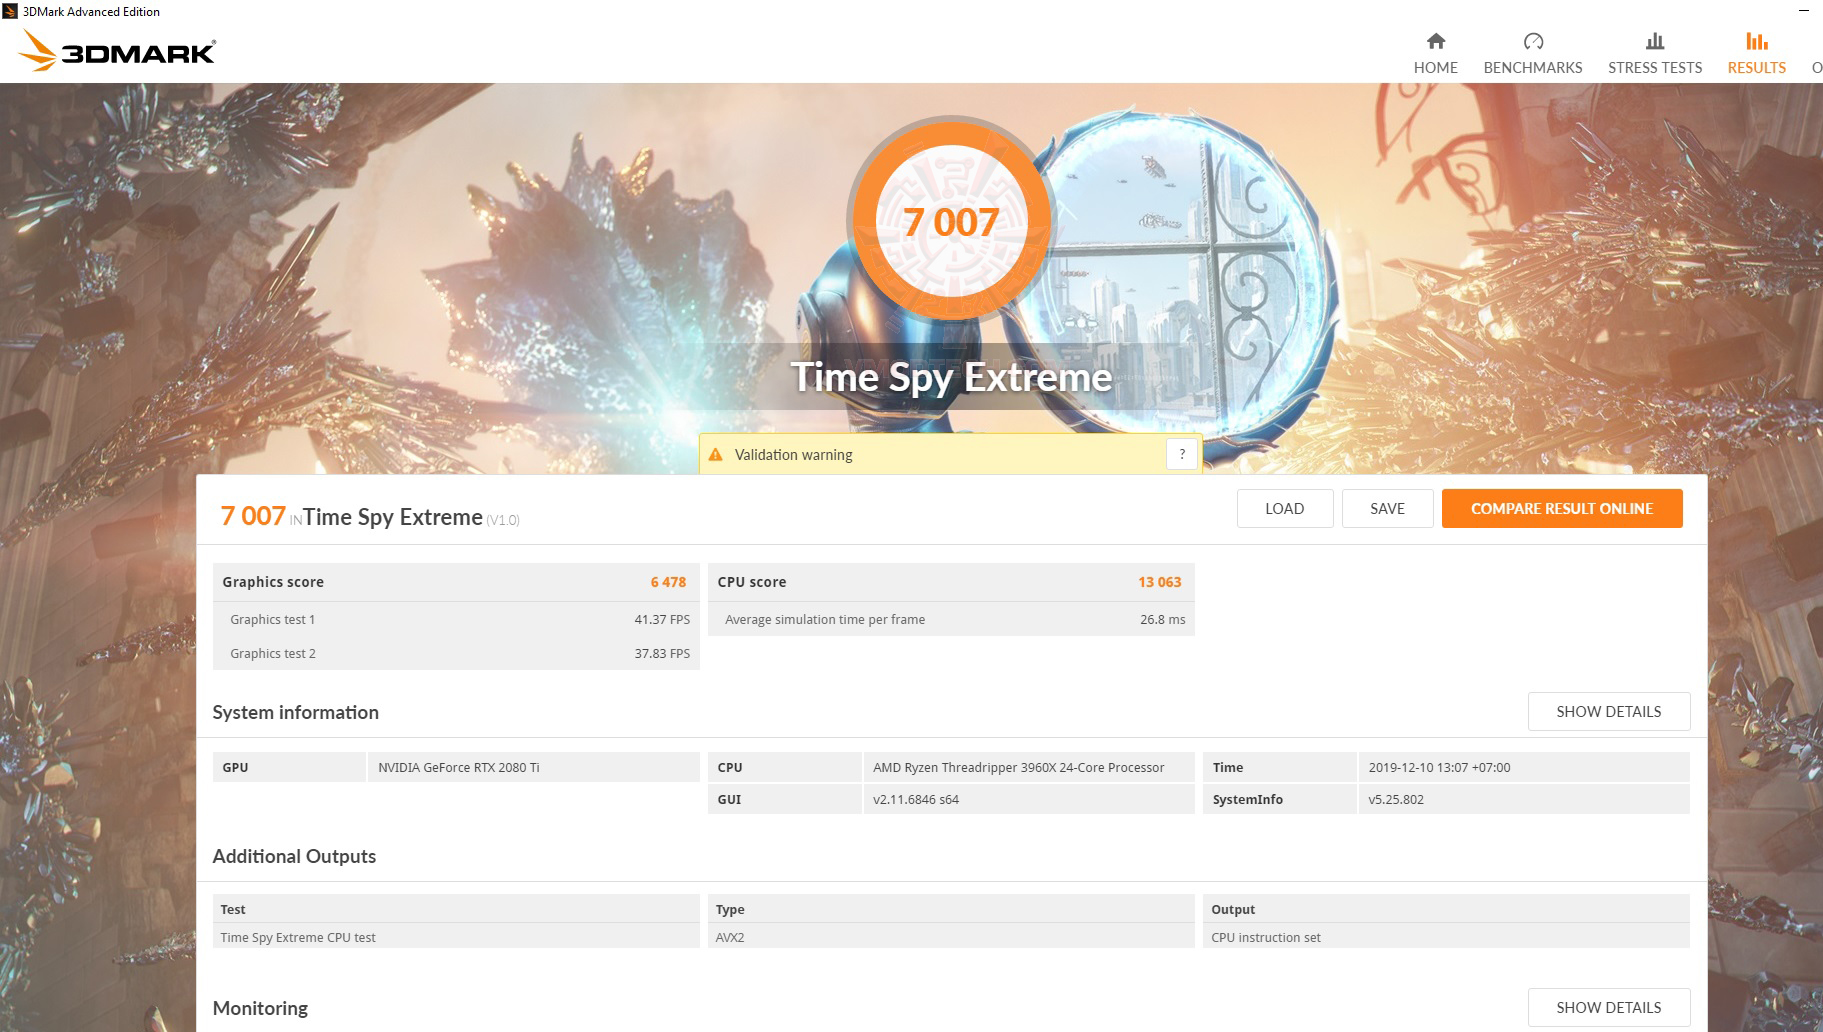Click the System information heading
The height and width of the screenshot is (1032, 1823).
[295, 712]
